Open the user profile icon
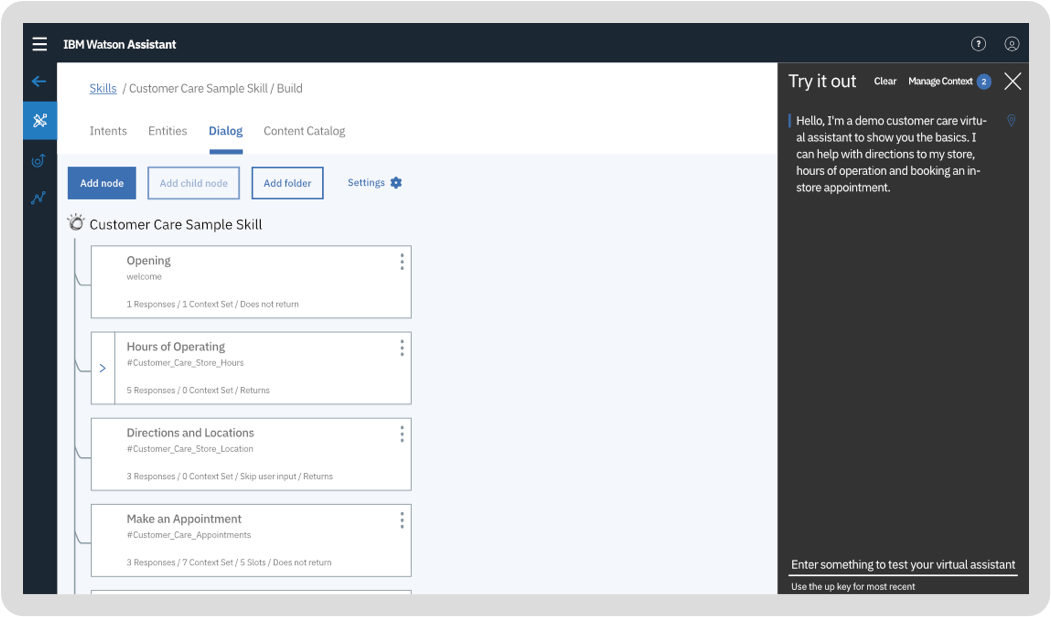 coord(1012,44)
